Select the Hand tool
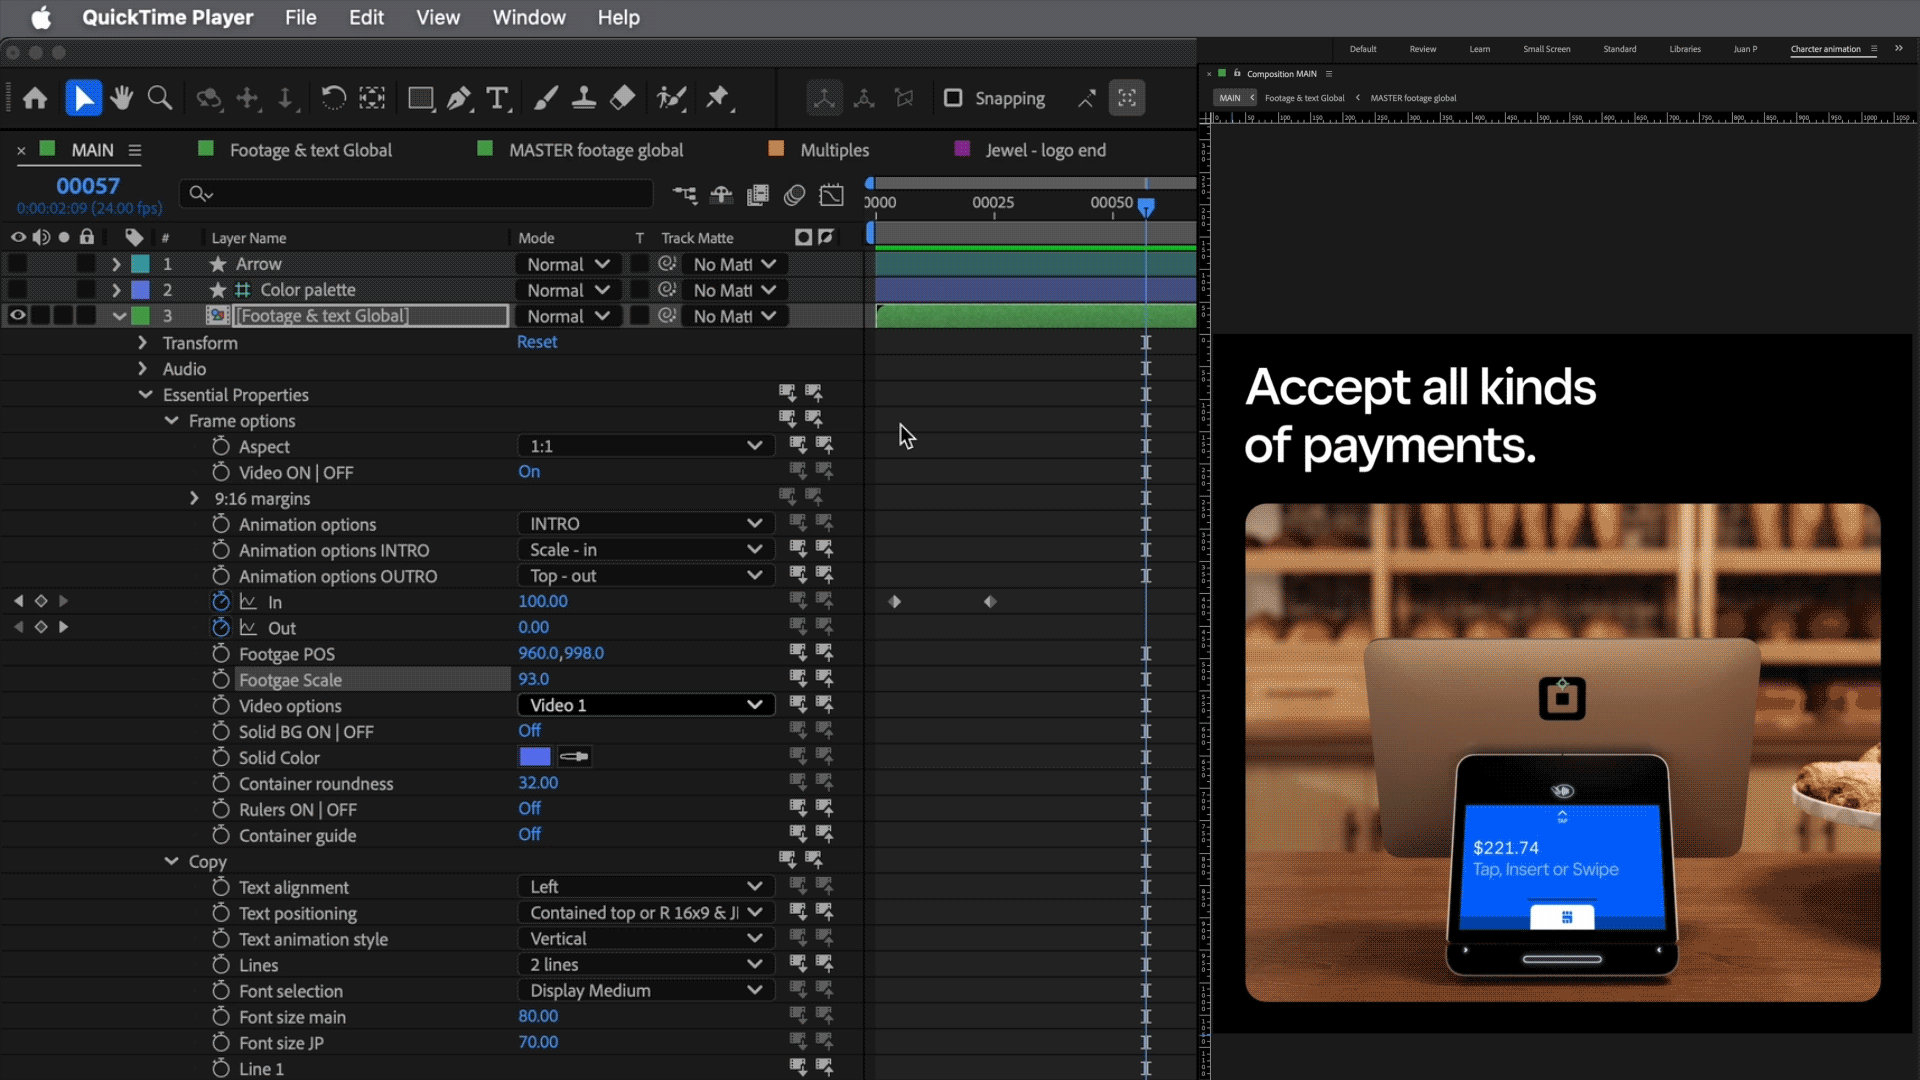 click(x=122, y=98)
